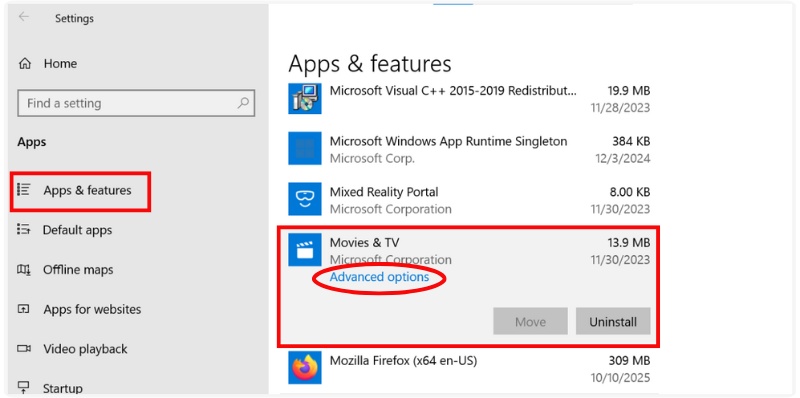Click the Mixed Reality Portal headset icon
800x398 pixels.
305,199
